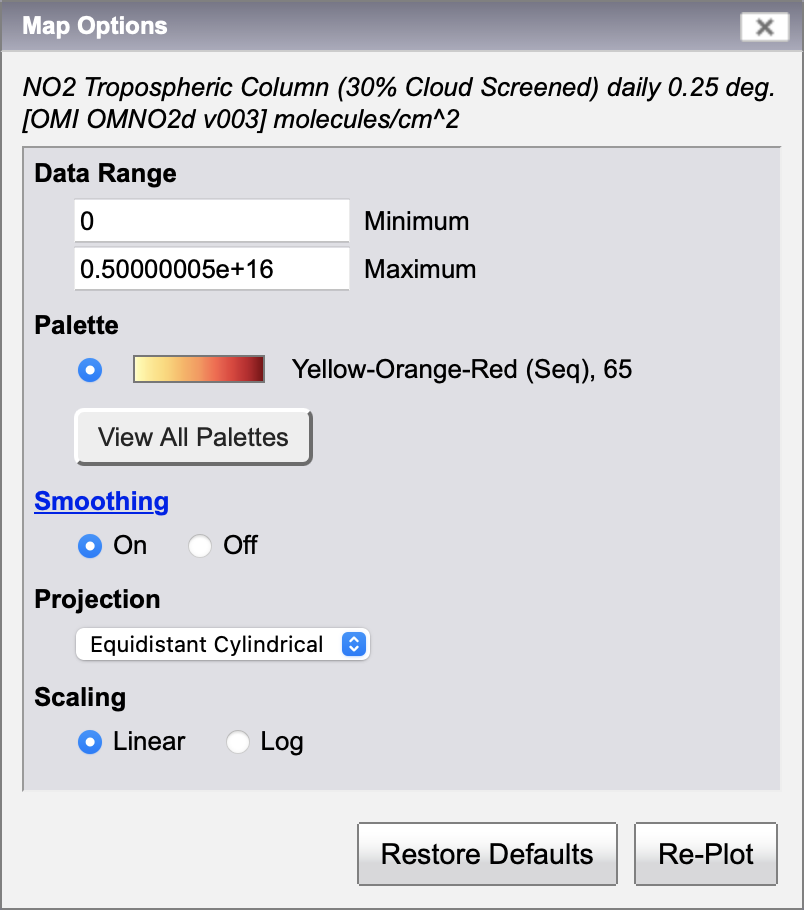804x910 pixels.
Task: Click the Maximum data range field
Action: pos(212,269)
